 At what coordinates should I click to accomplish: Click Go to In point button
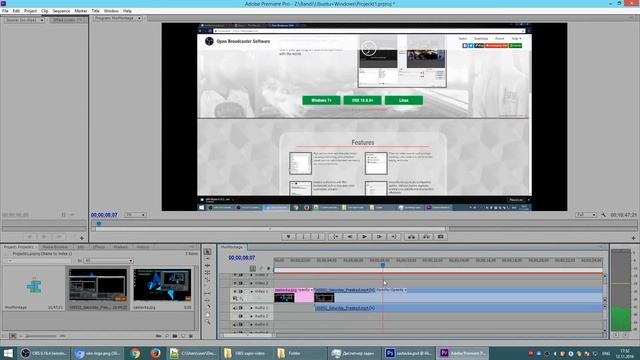tap(335, 237)
